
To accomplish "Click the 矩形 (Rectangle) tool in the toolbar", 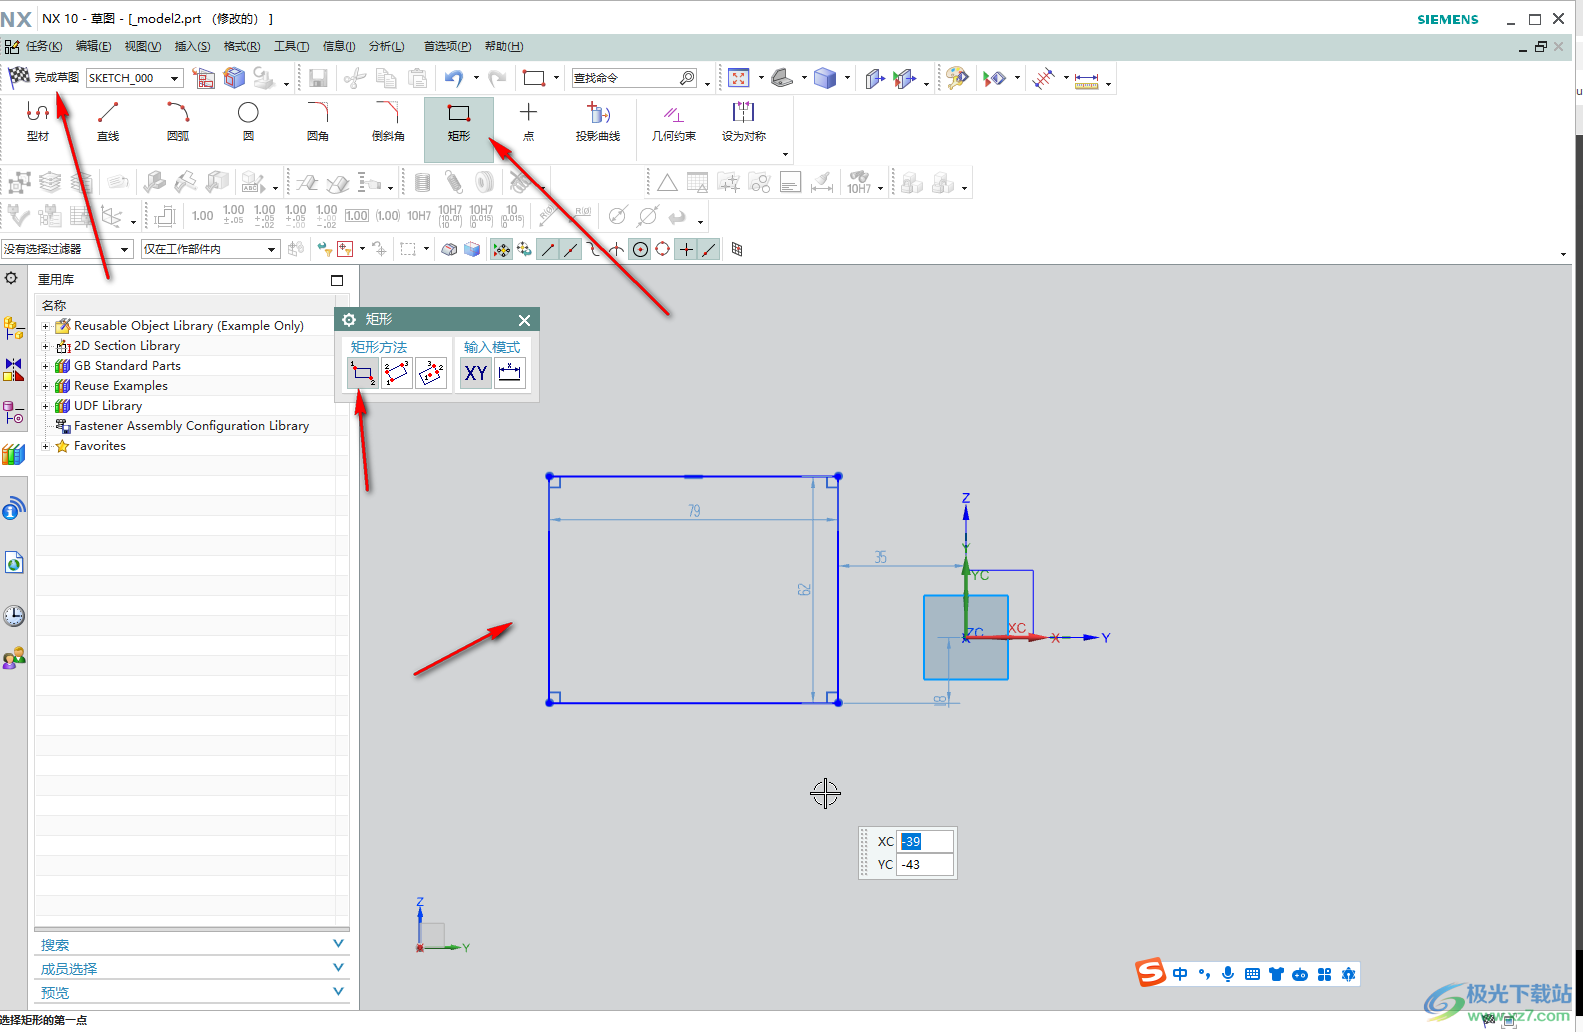I will tap(458, 121).
